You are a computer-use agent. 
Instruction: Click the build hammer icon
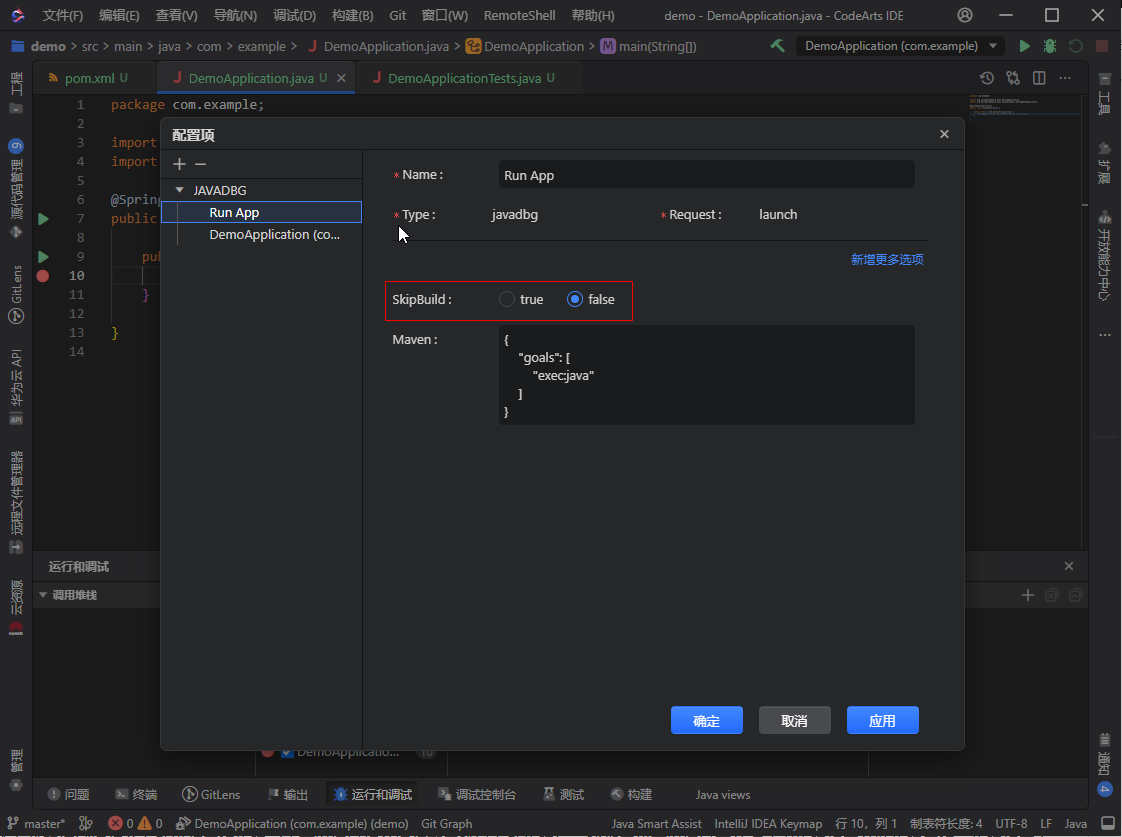777,46
